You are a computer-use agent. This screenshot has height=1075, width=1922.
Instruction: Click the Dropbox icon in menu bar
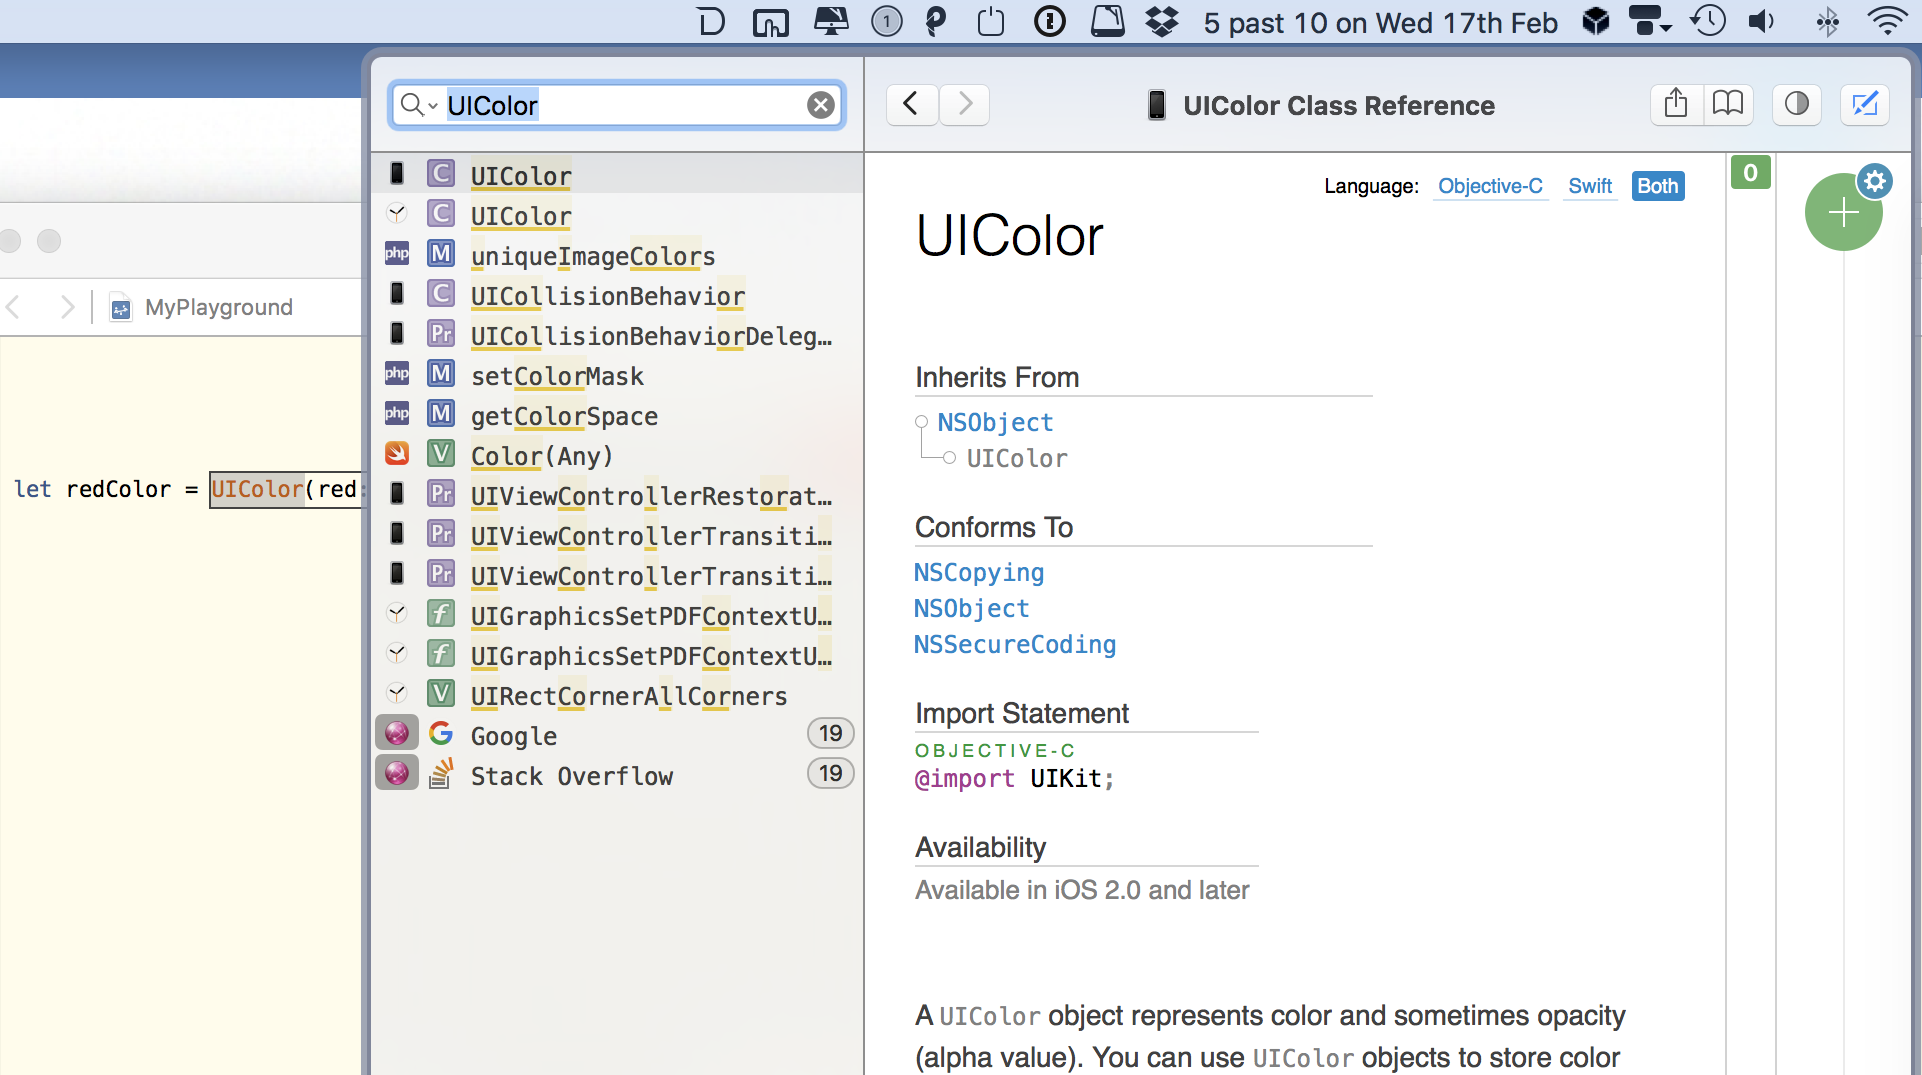coord(1161,21)
